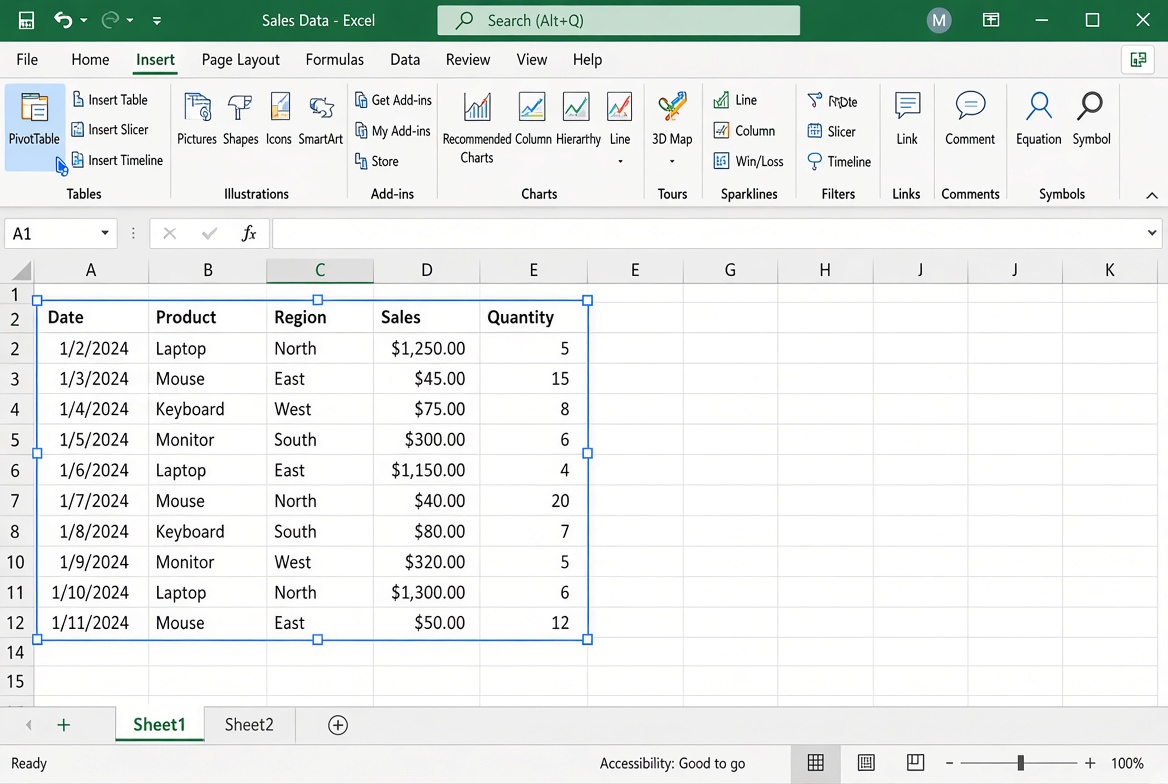Collapse the ribbon
Viewport: 1168px width, 784px height.
(1152, 195)
